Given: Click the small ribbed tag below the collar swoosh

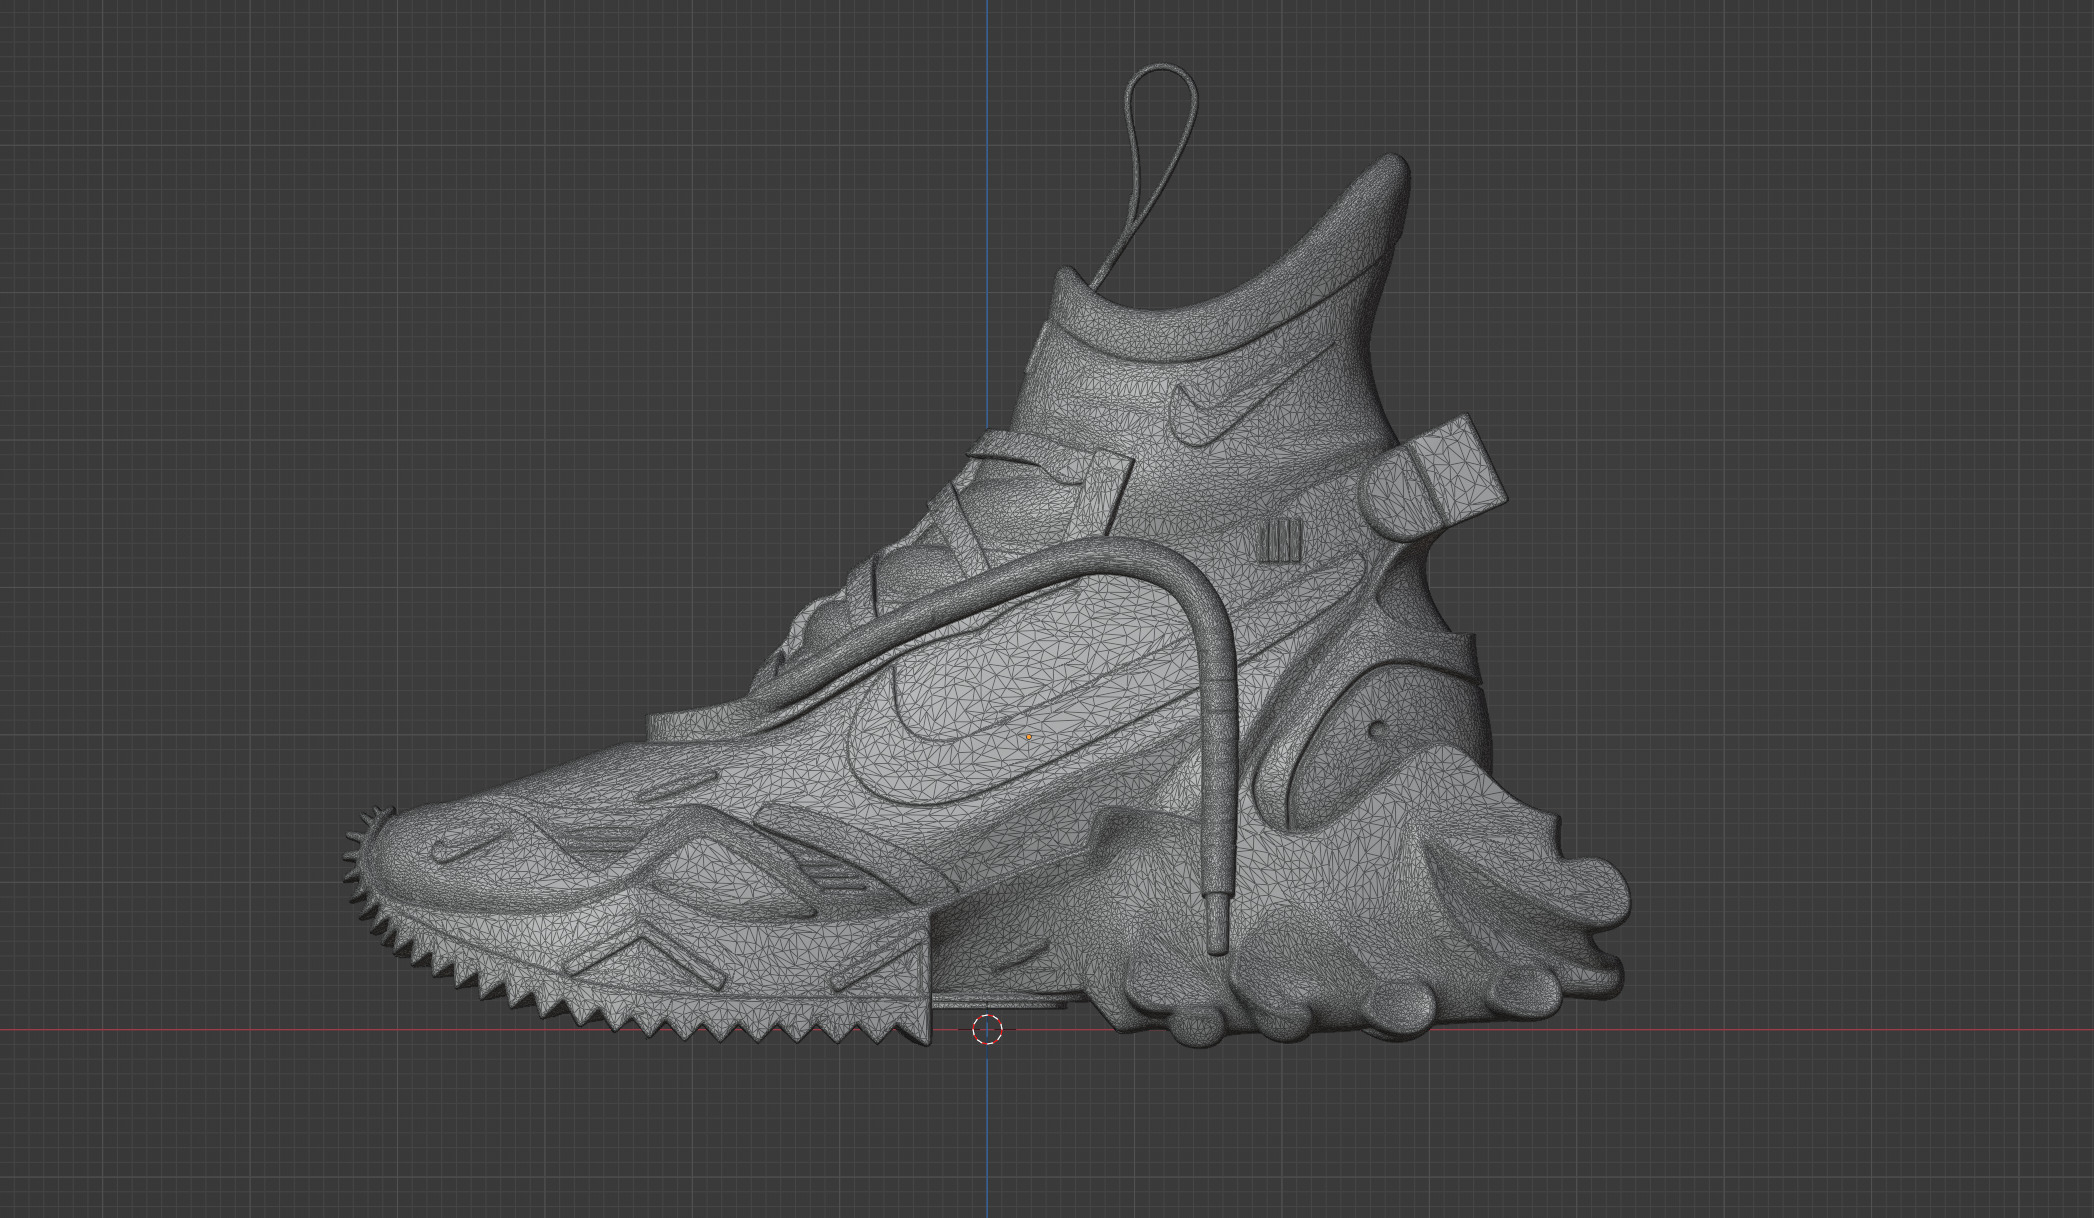Looking at the screenshot, I should coord(1281,540).
